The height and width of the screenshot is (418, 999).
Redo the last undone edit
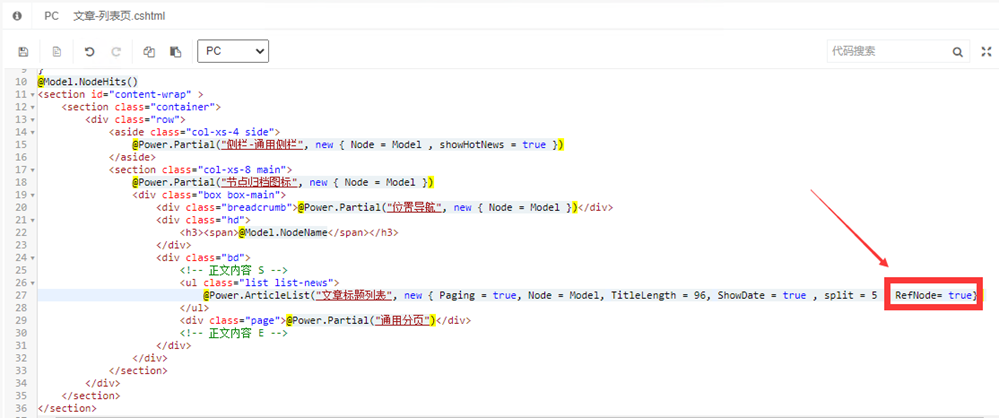click(116, 52)
